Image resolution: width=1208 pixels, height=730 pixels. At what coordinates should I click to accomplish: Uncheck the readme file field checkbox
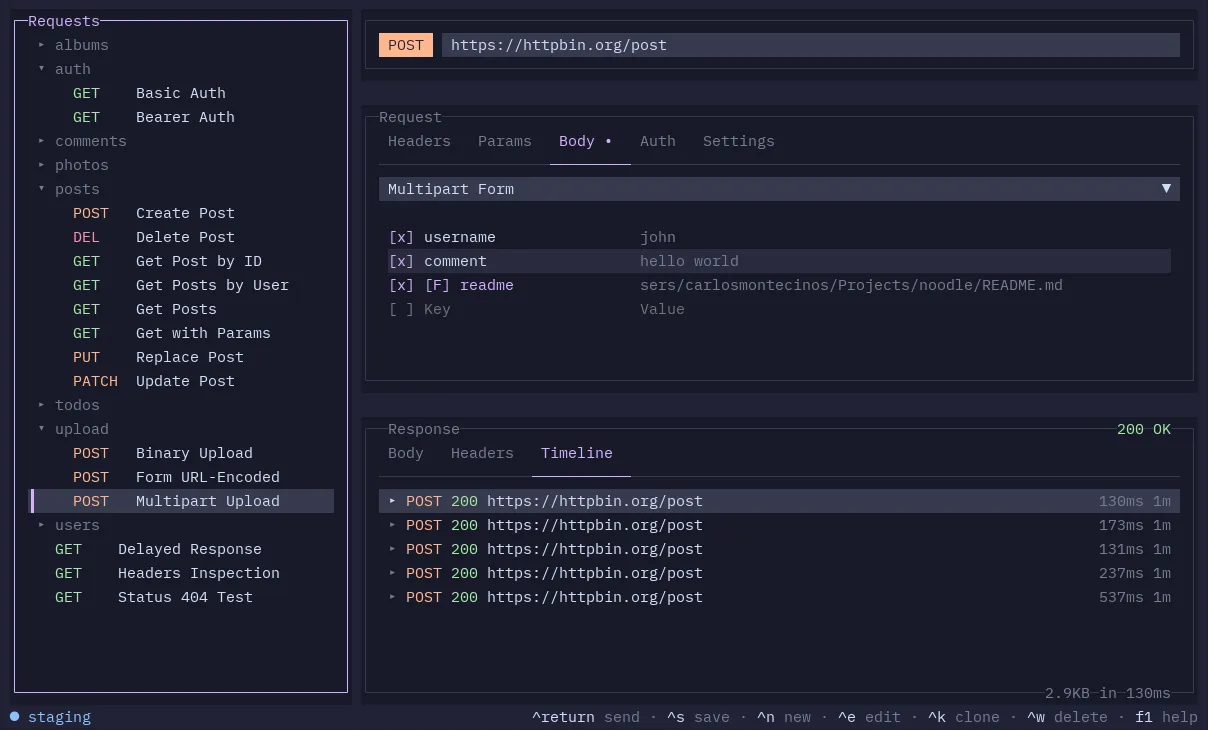(401, 285)
